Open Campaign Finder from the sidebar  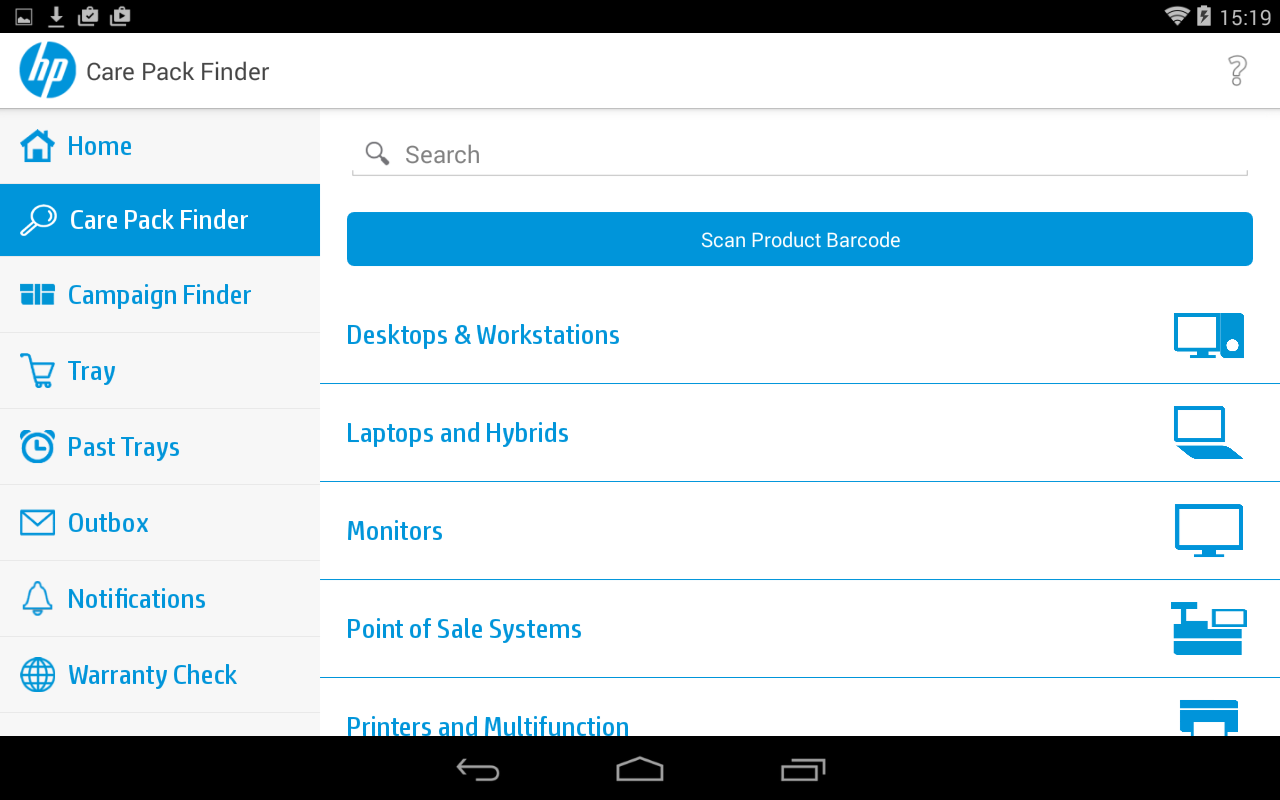(160, 295)
